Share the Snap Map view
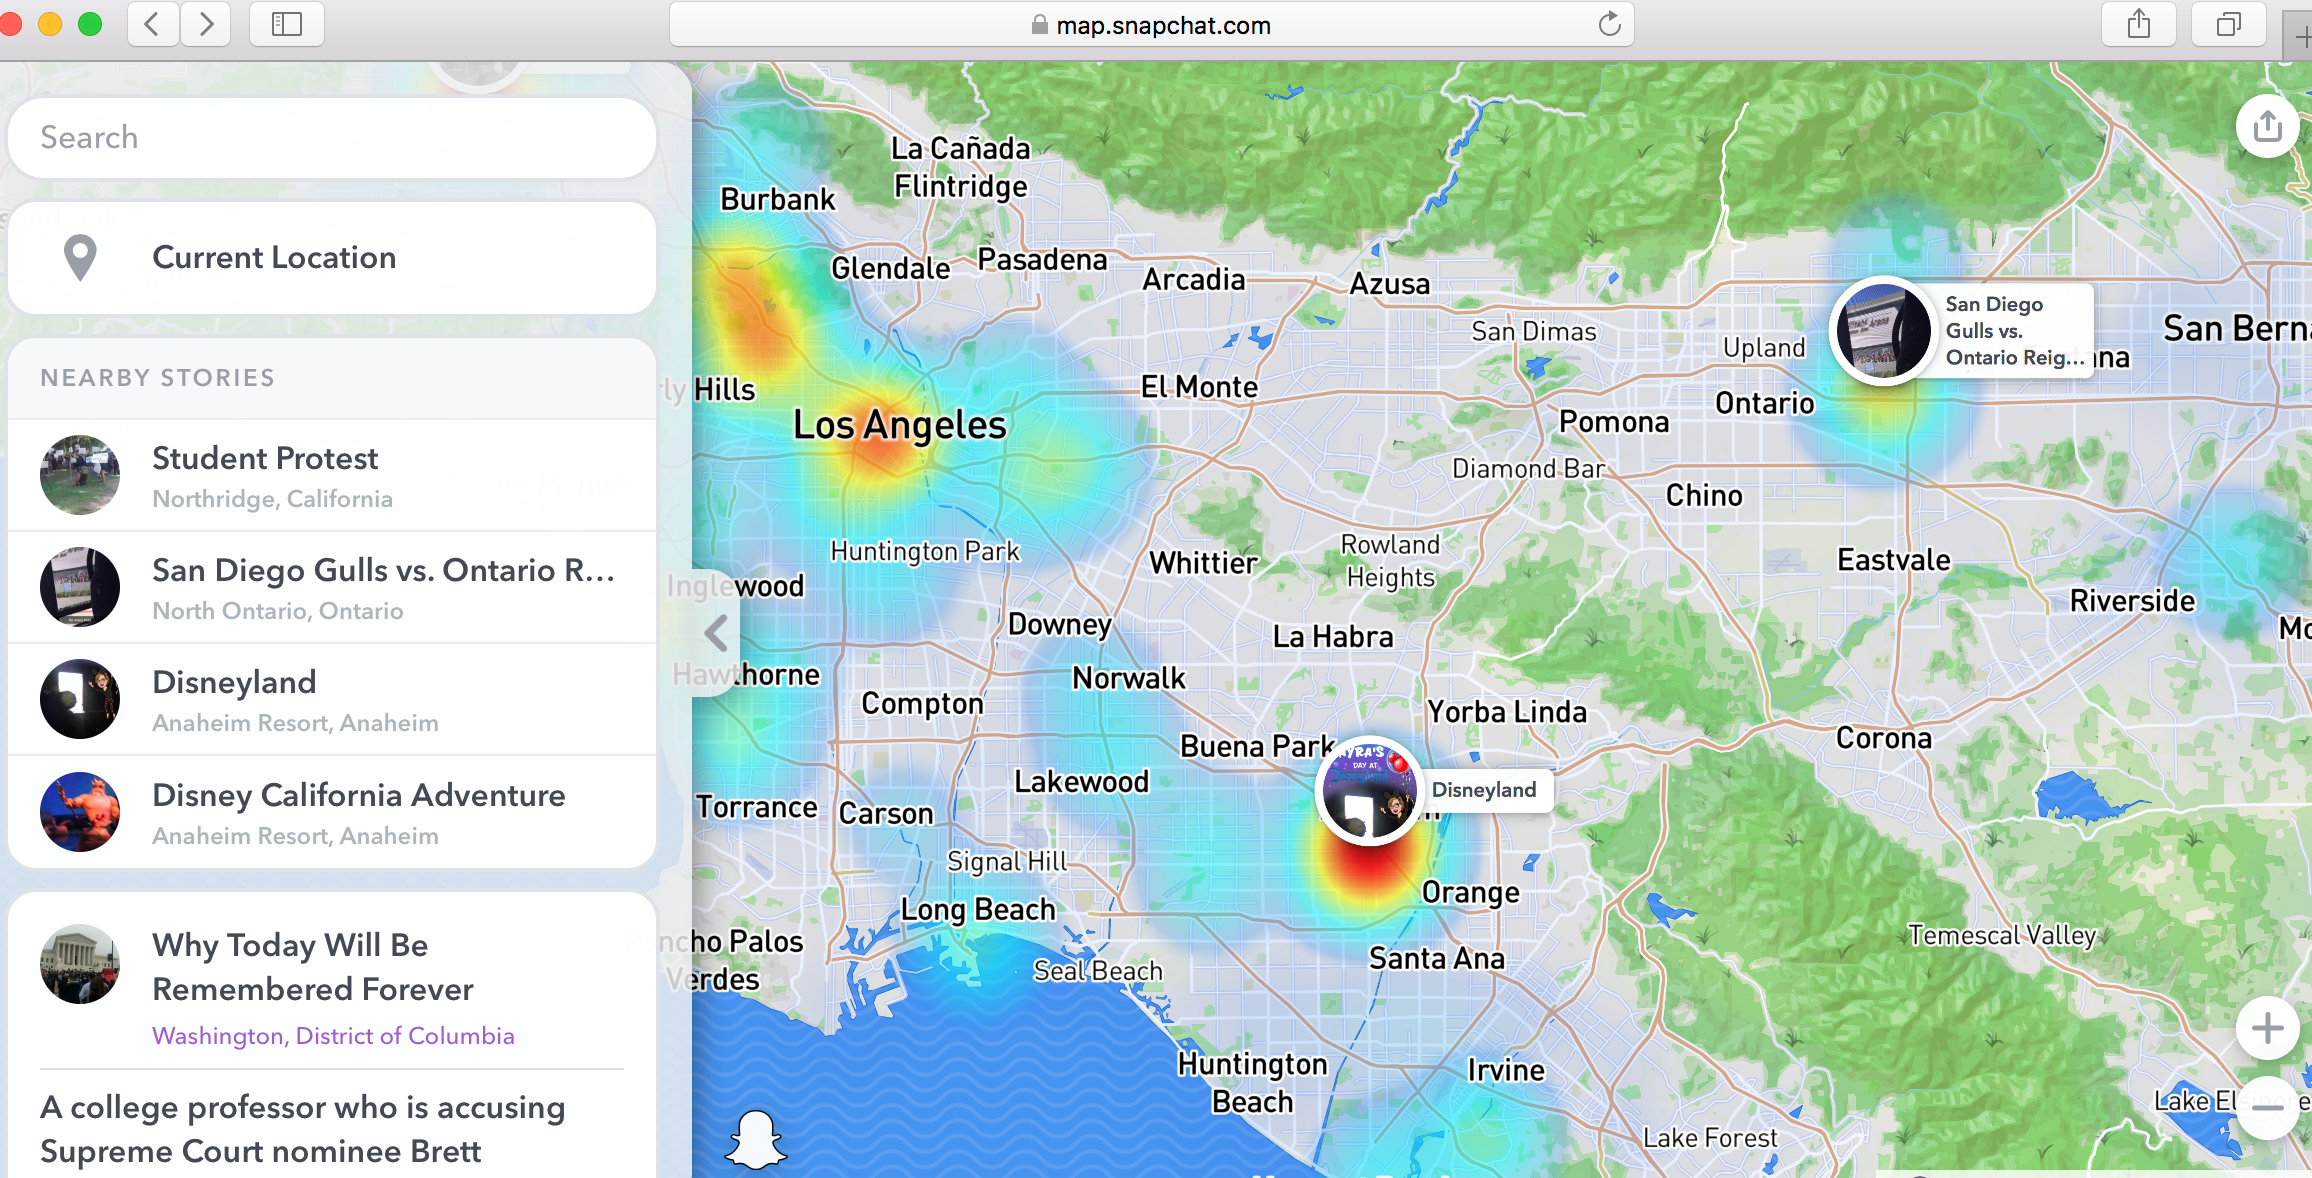 (2267, 126)
